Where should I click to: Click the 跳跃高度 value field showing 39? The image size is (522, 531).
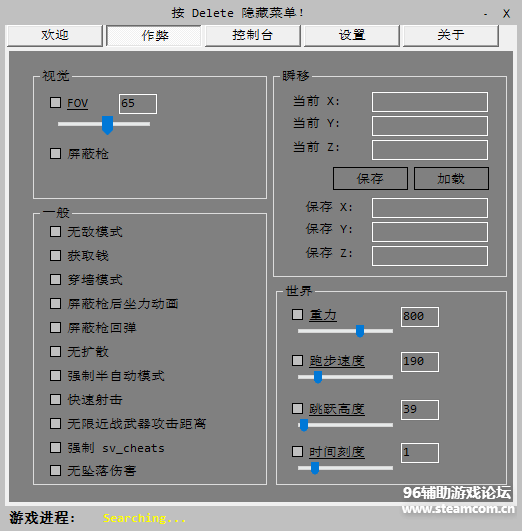click(420, 410)
